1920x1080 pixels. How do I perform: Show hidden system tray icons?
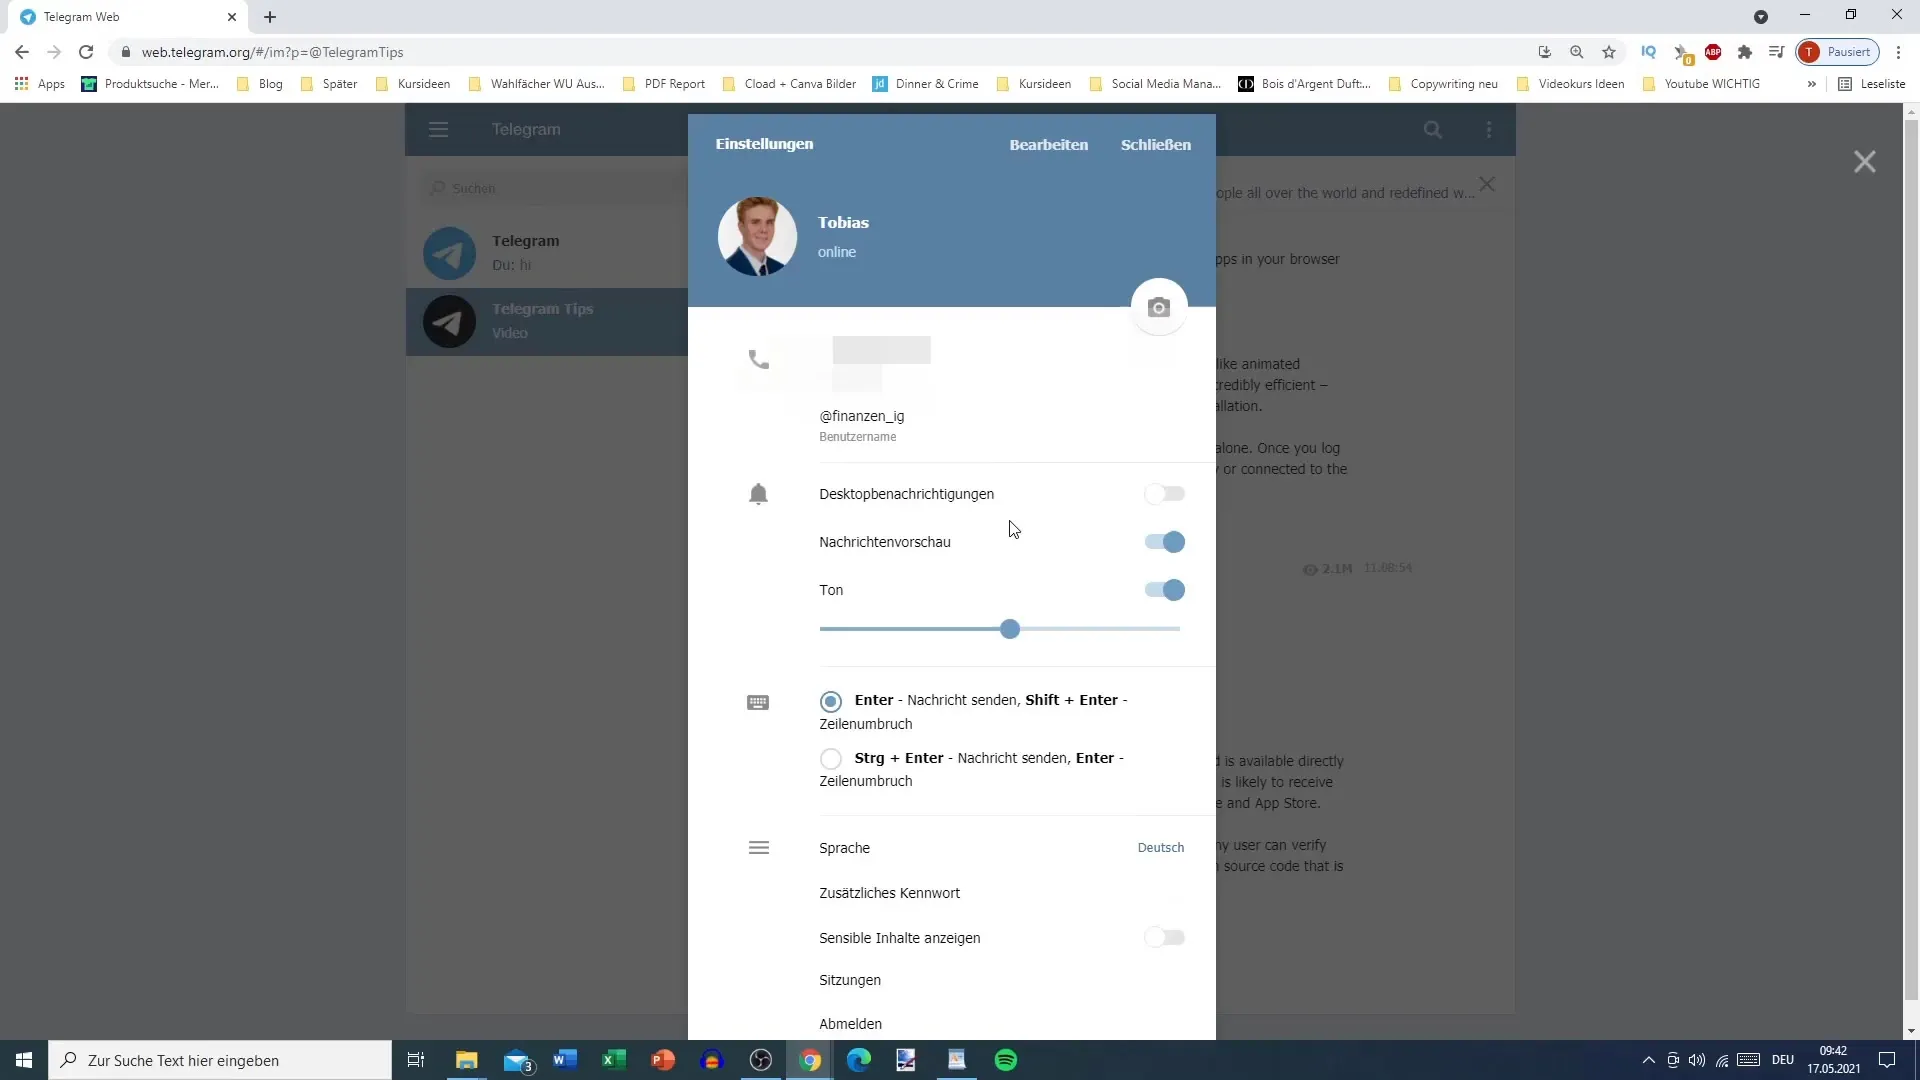[1648, 1060]
